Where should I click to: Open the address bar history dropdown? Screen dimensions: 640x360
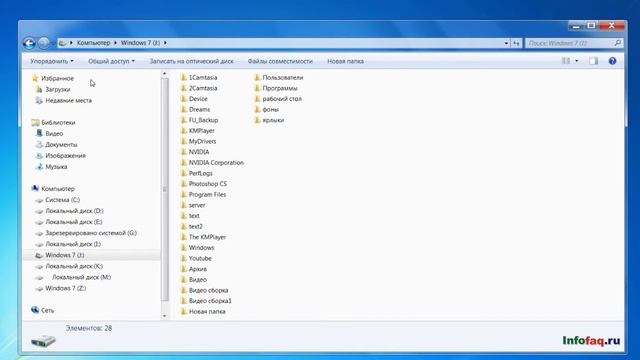506,43
